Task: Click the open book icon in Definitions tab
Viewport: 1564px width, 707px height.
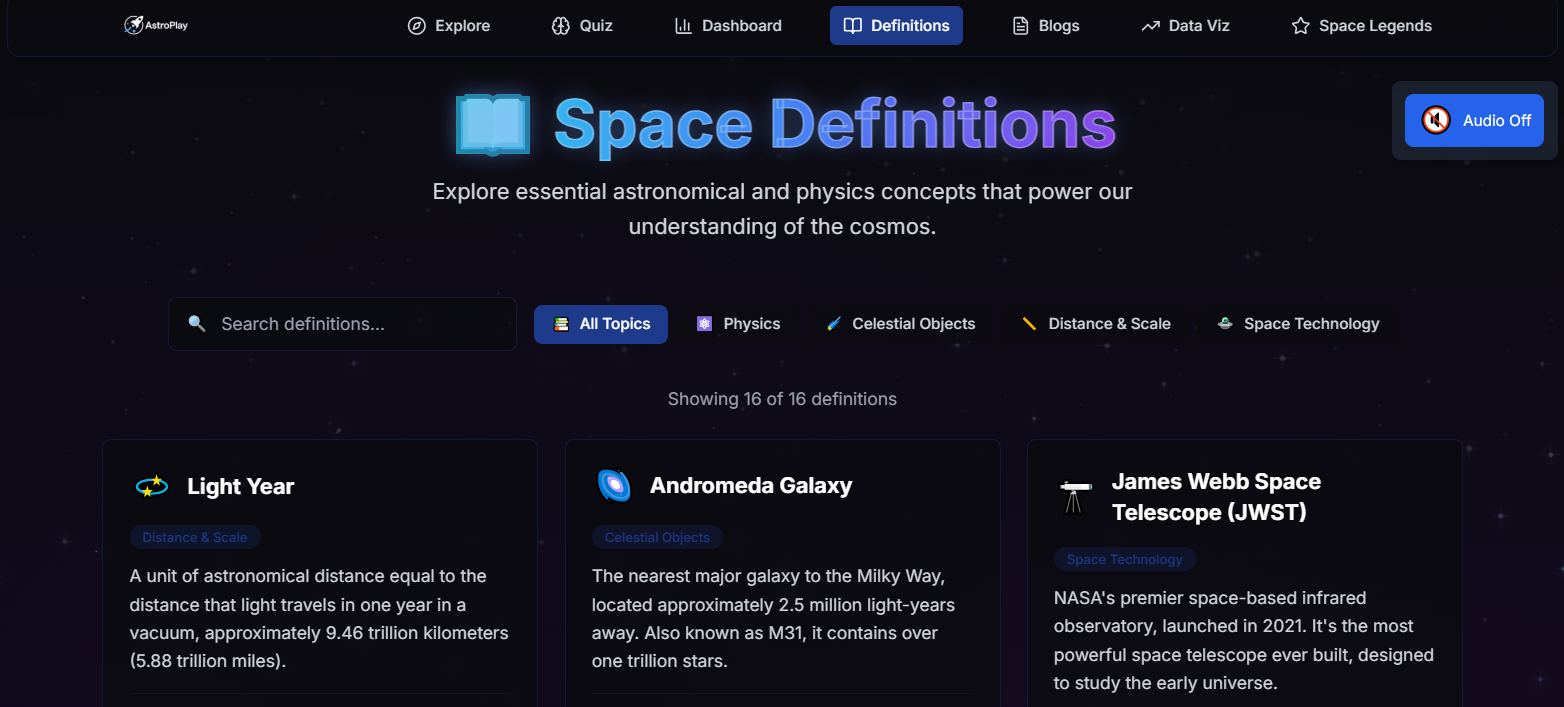Action: point(852,26)
